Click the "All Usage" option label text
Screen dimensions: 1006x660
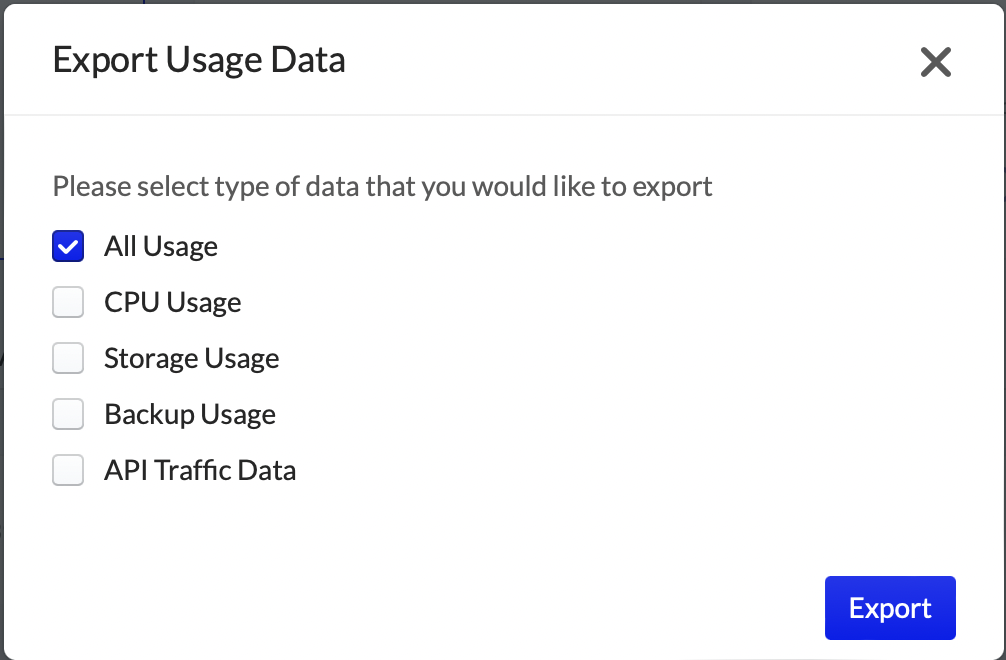(x=161, y=247)
